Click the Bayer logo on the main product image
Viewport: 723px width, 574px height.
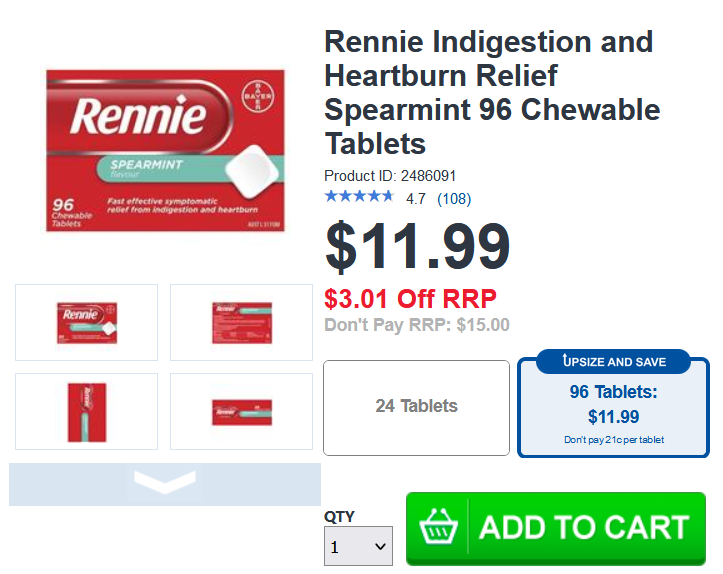tap(258, 100)
